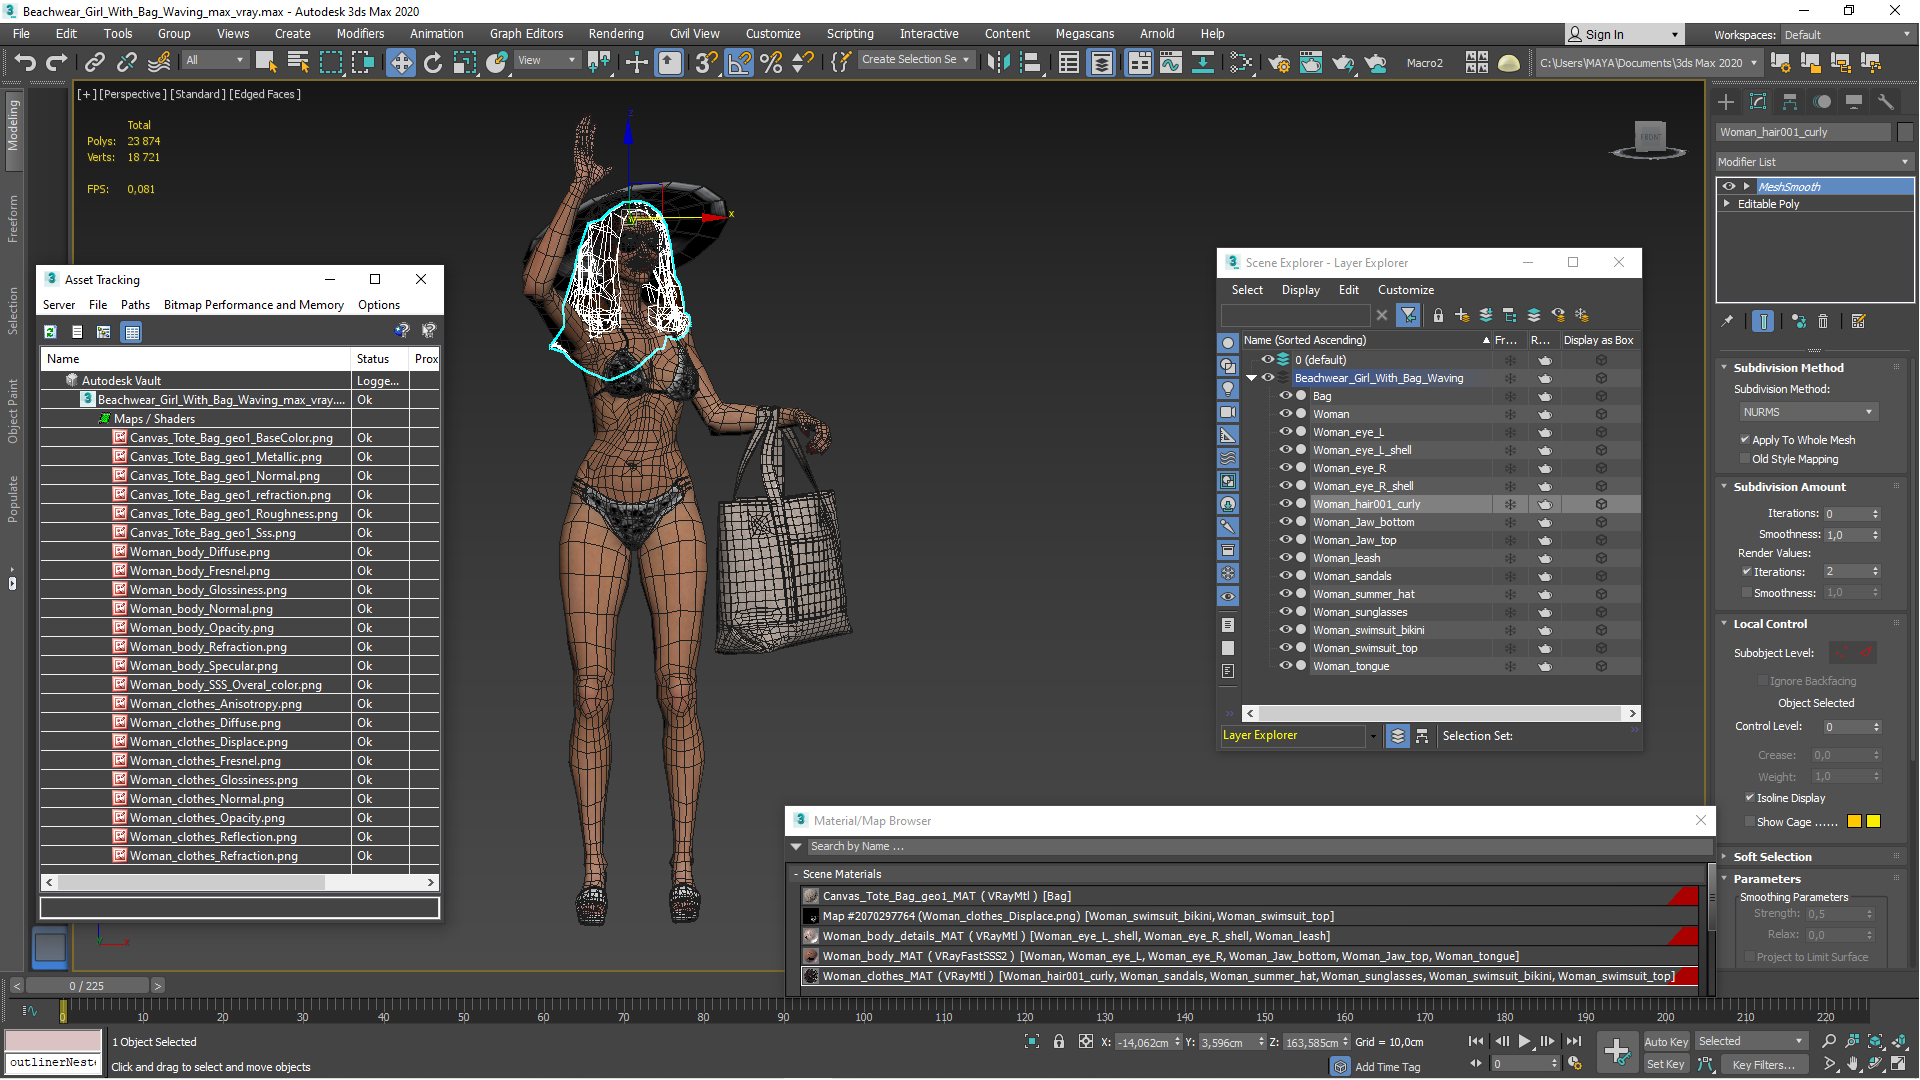Screen dimensions: 1920x1080
Task: Collapse the Beachwear_Girl_With_Bag_Waving layer
Action: coord(1251,378)
